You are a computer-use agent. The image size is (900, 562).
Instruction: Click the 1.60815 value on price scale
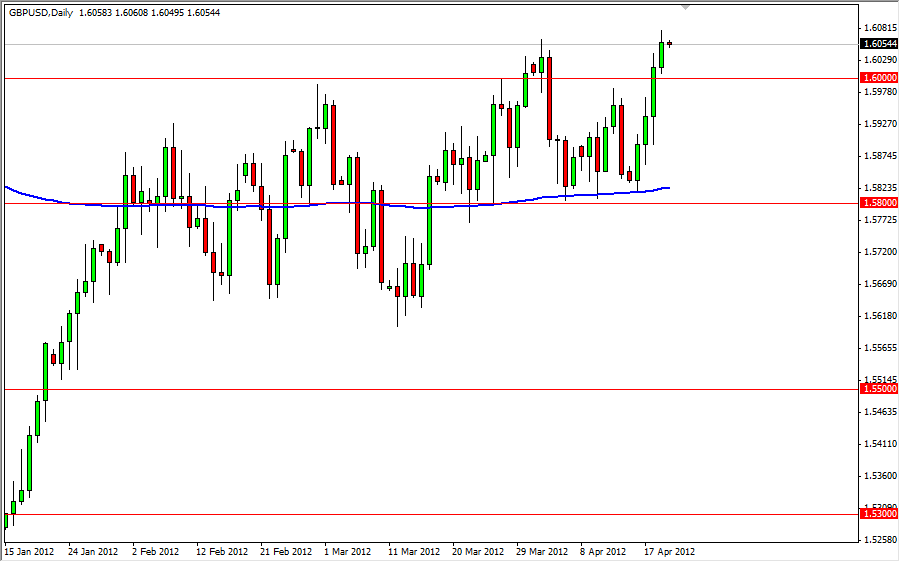[879, 28]
